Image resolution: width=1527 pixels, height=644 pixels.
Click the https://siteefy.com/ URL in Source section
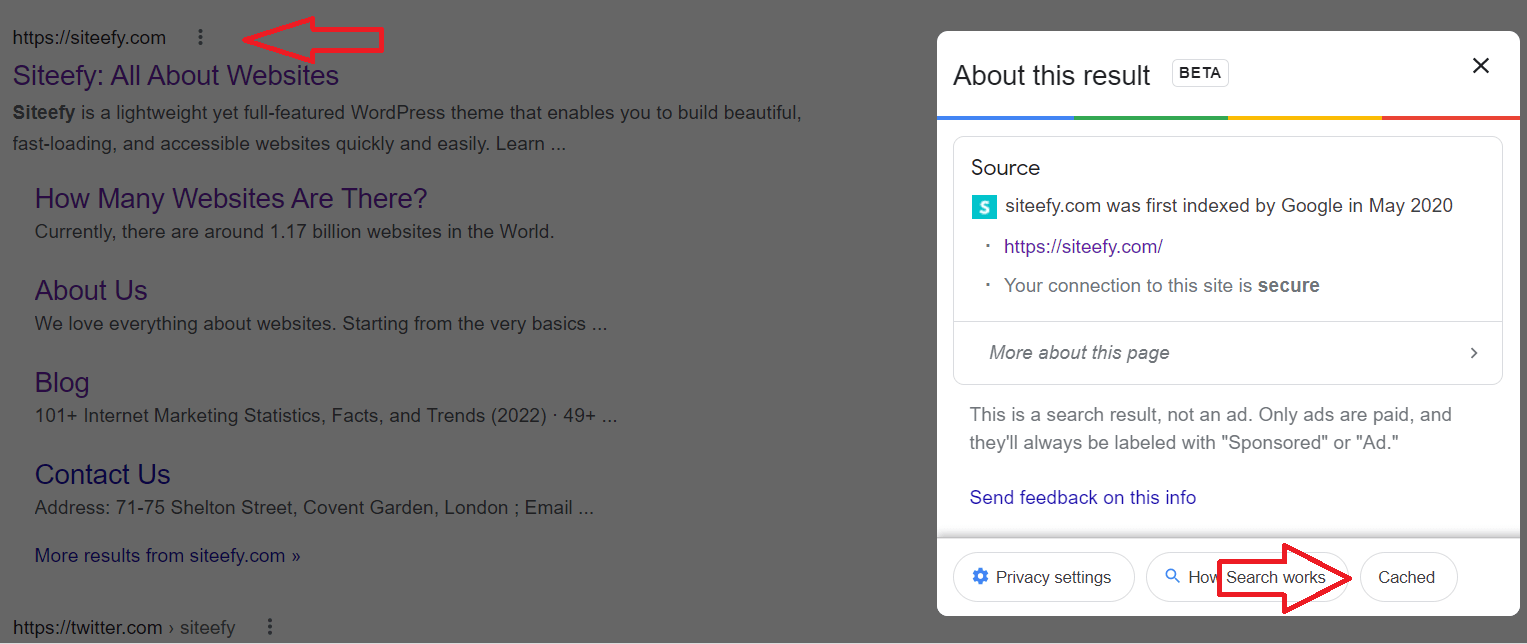1083,246
